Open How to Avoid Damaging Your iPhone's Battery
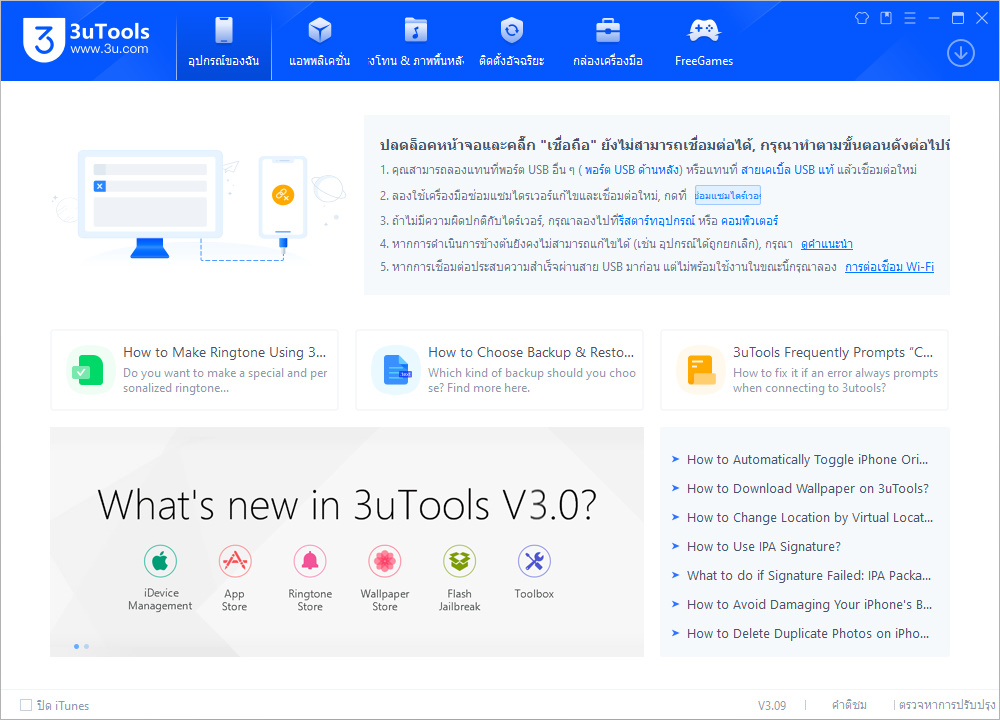The width and height of the screenshot is (1000, 720). coord(809,605)
